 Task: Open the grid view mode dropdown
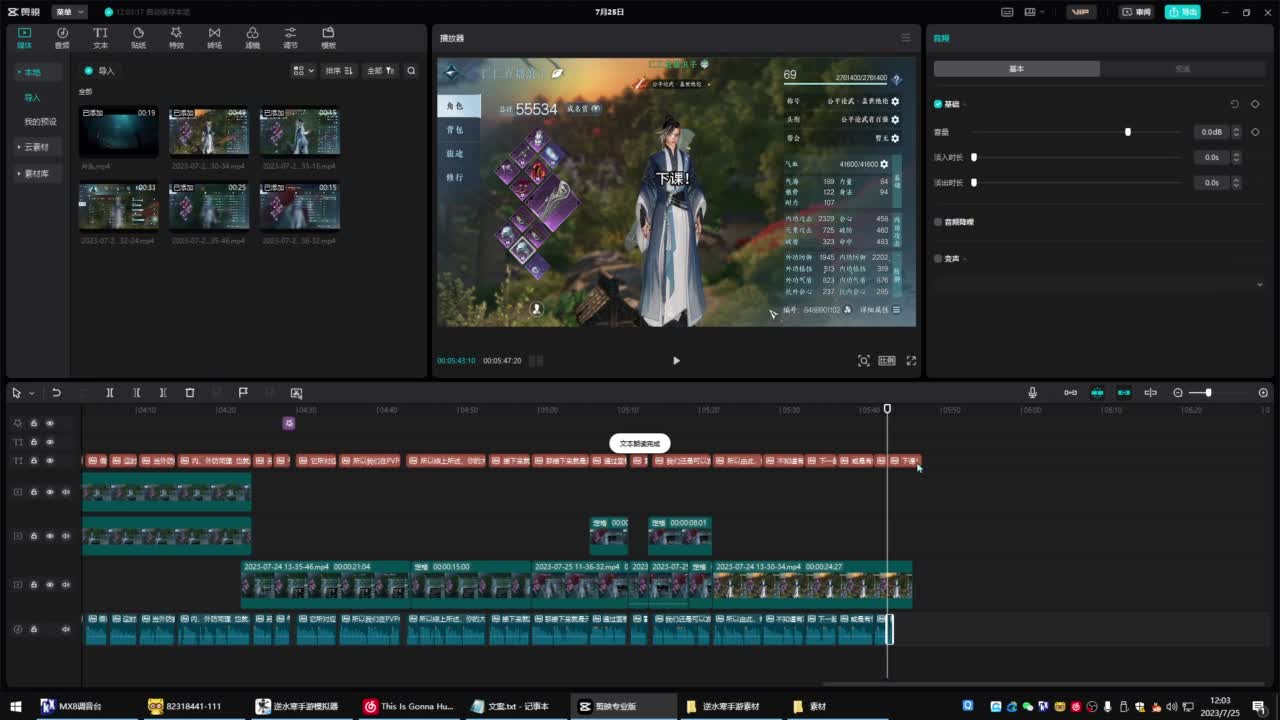303,71
